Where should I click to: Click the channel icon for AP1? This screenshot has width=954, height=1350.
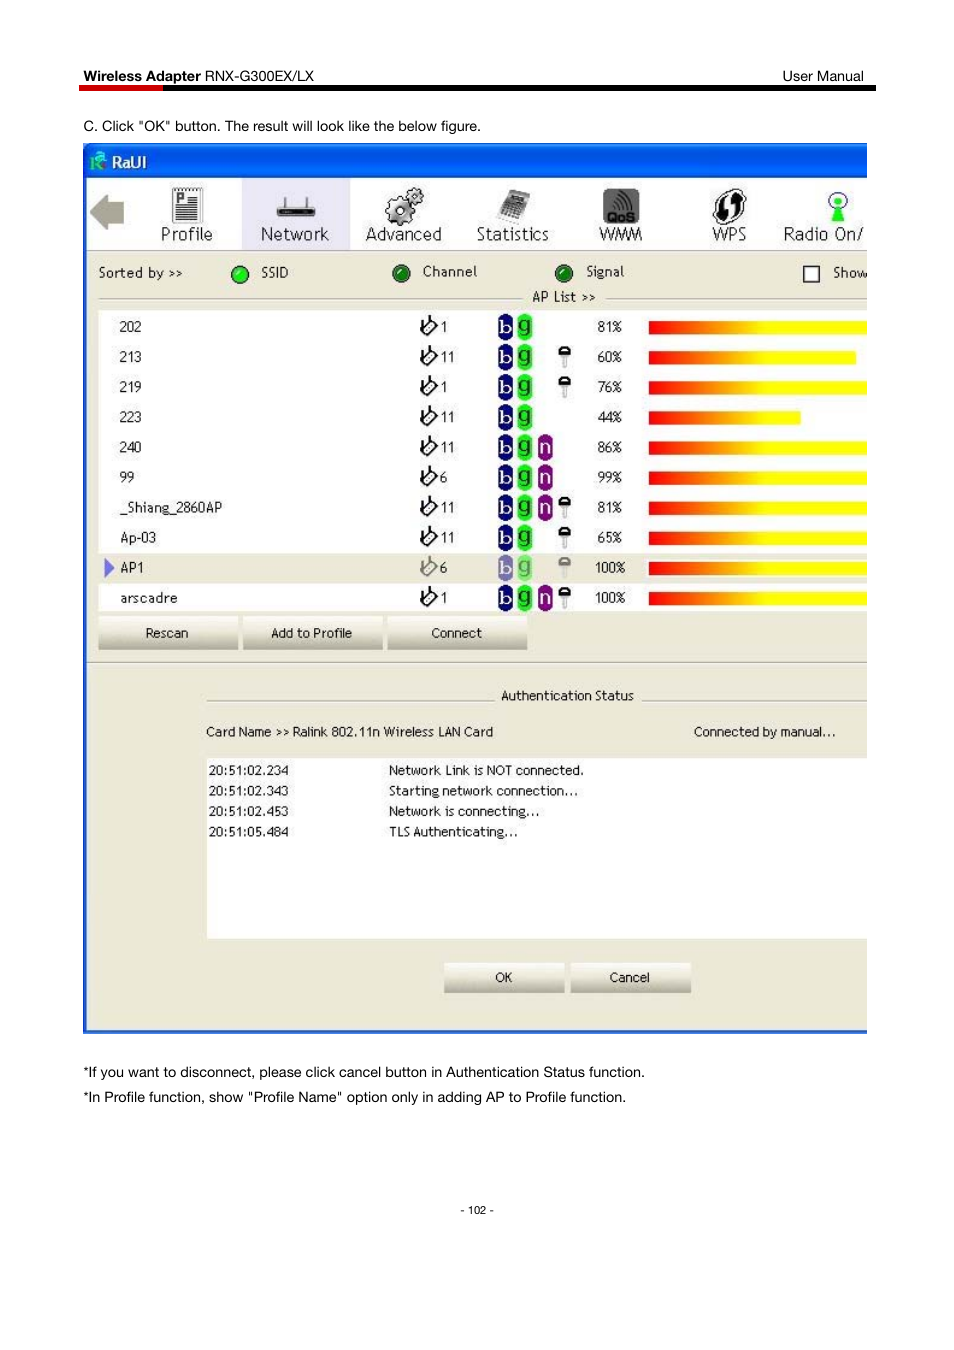(428, 566)
